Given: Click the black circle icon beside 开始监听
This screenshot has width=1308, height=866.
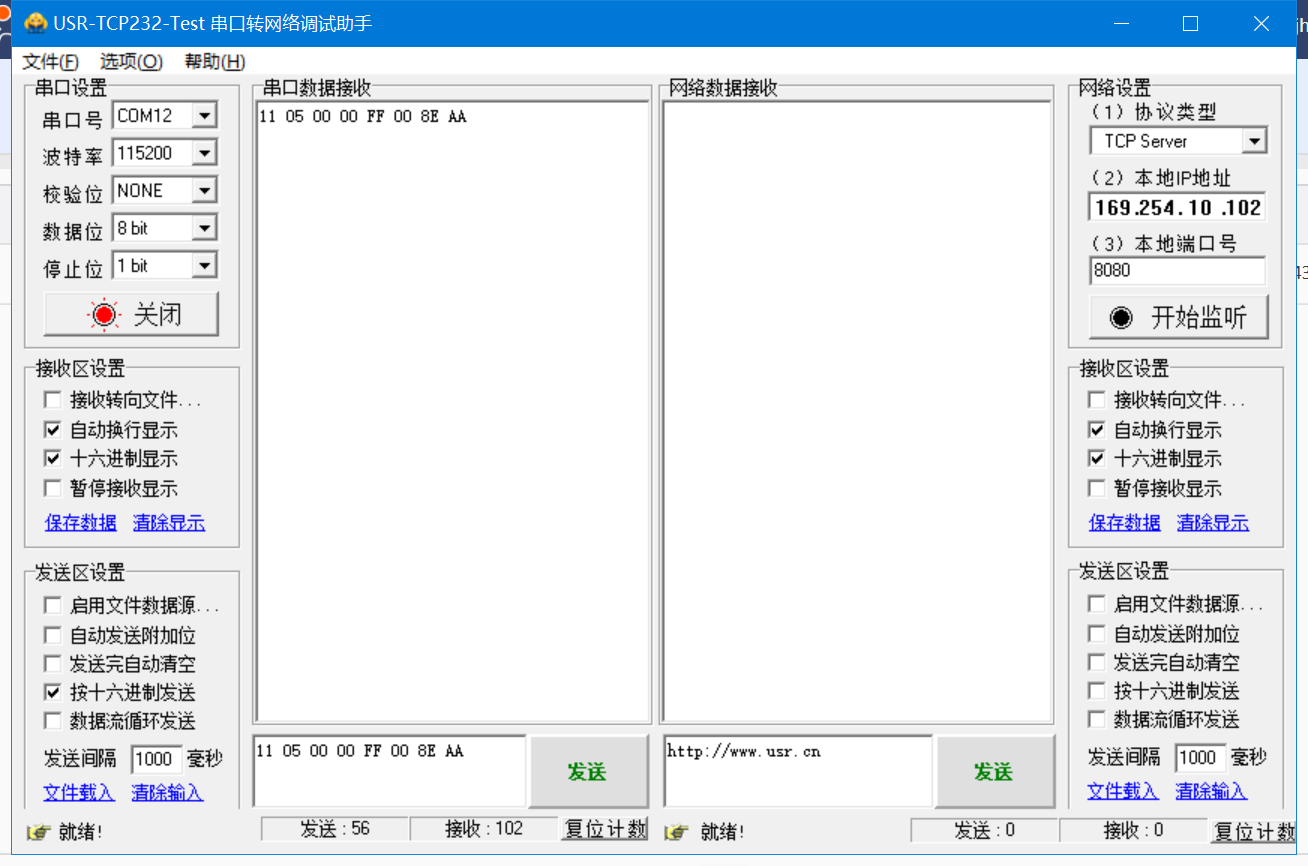Looking at the screenshot, I should click(1121, 318).
